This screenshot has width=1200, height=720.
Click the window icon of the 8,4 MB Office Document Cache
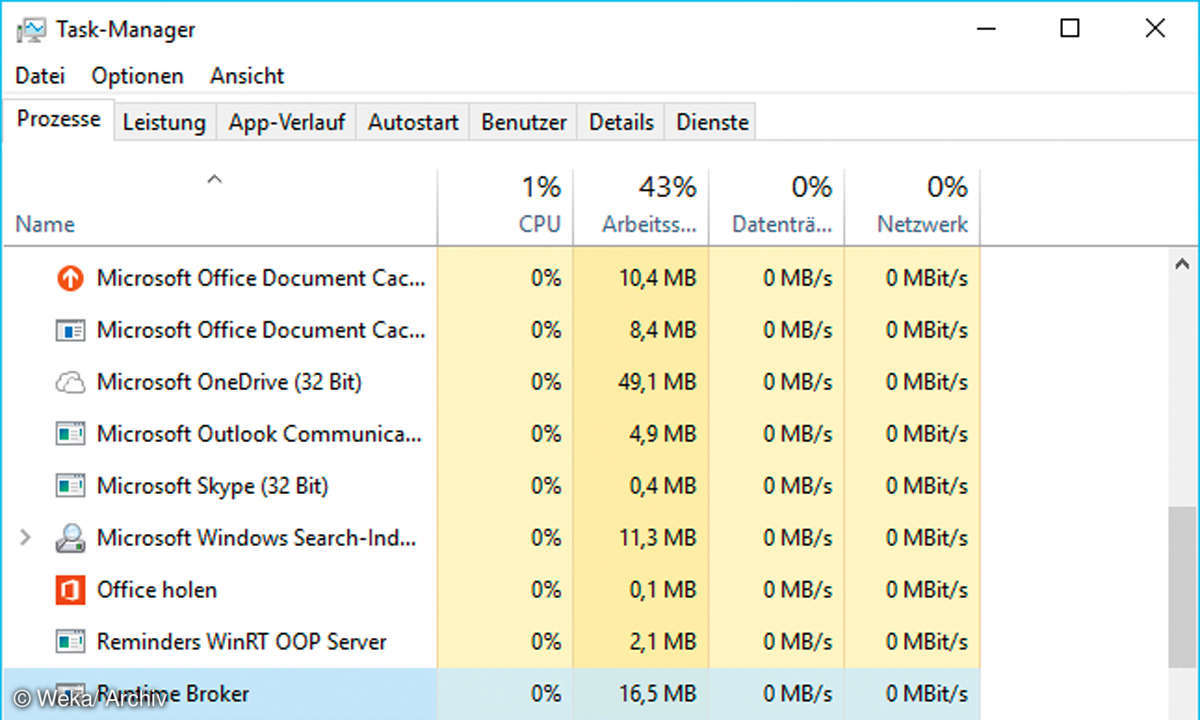click(x=69, y=330)
